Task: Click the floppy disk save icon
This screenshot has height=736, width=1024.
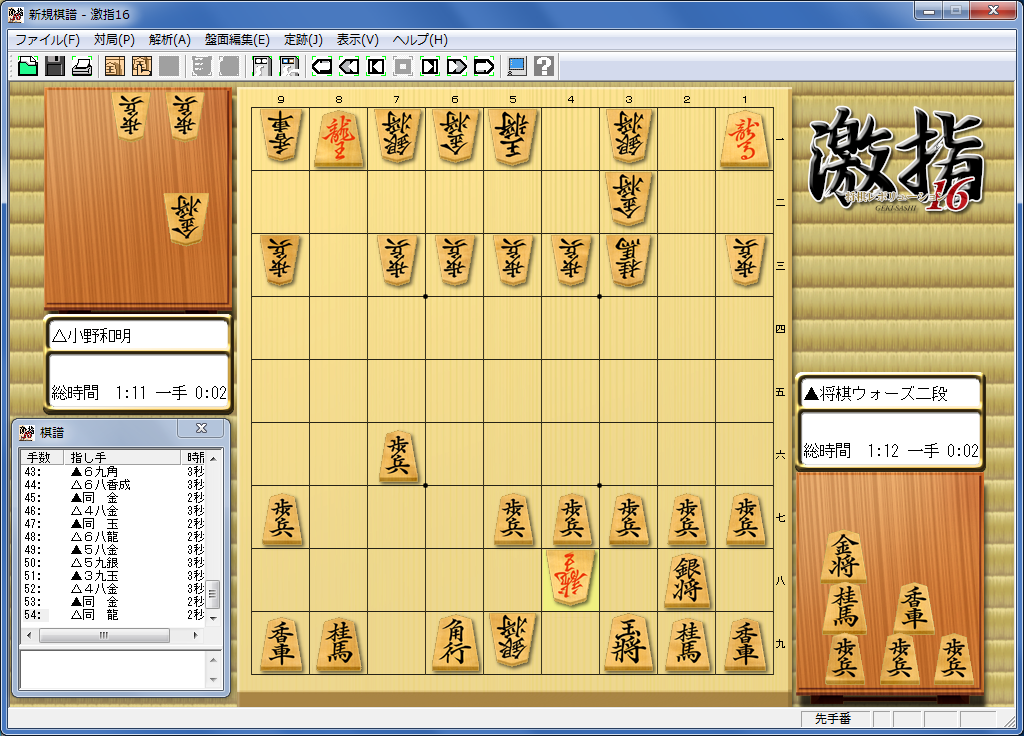Action: click(x=55, y=67)
